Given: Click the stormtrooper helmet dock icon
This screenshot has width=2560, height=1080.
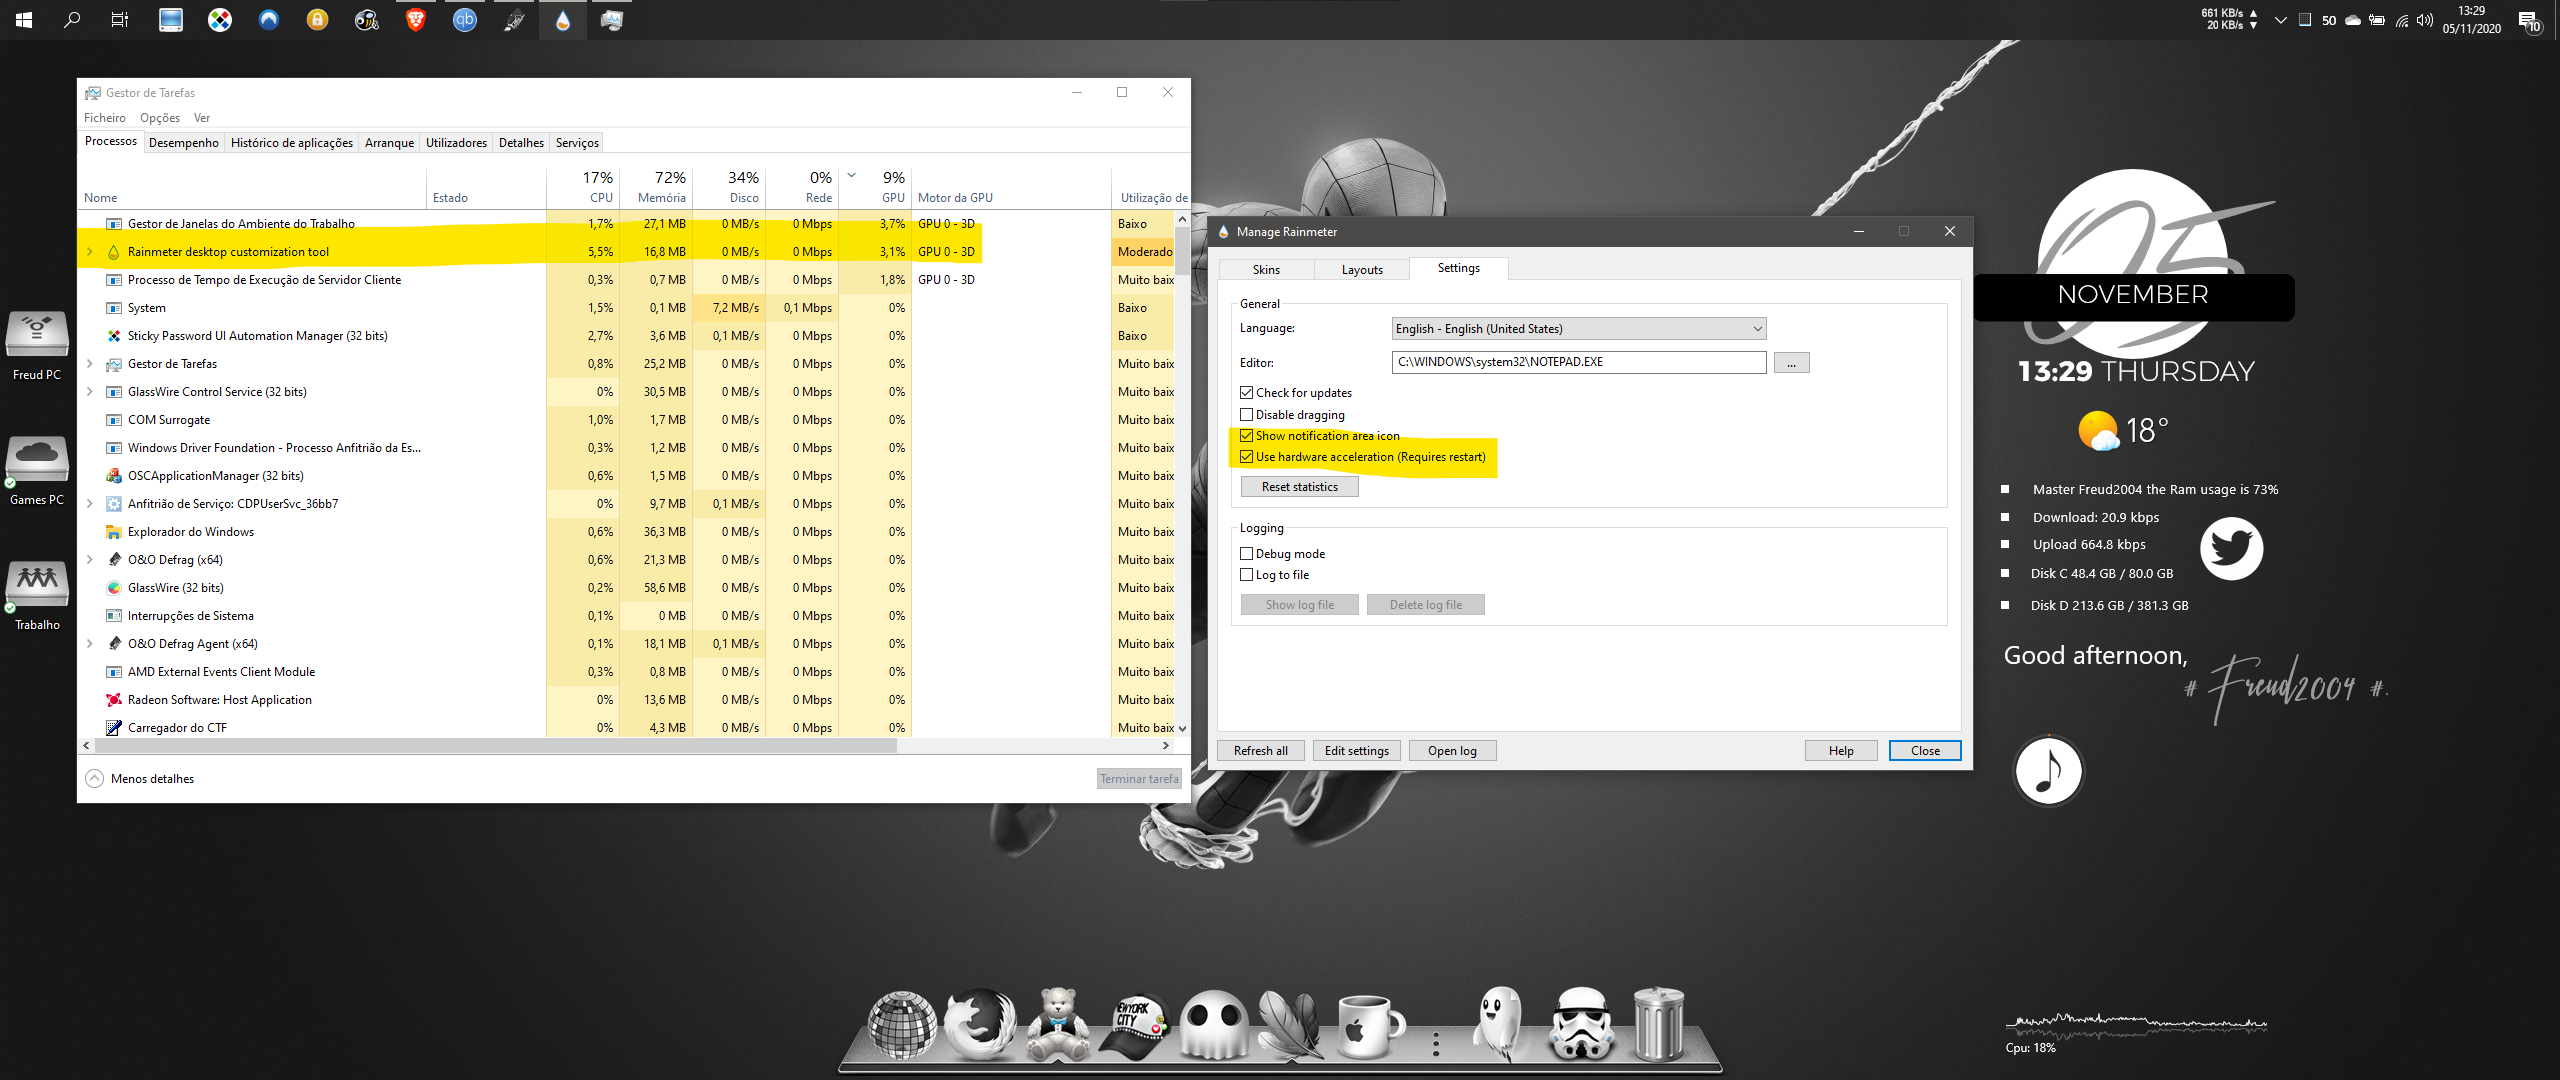Looking at the screenshot, I should (x=1581, y=1024).
